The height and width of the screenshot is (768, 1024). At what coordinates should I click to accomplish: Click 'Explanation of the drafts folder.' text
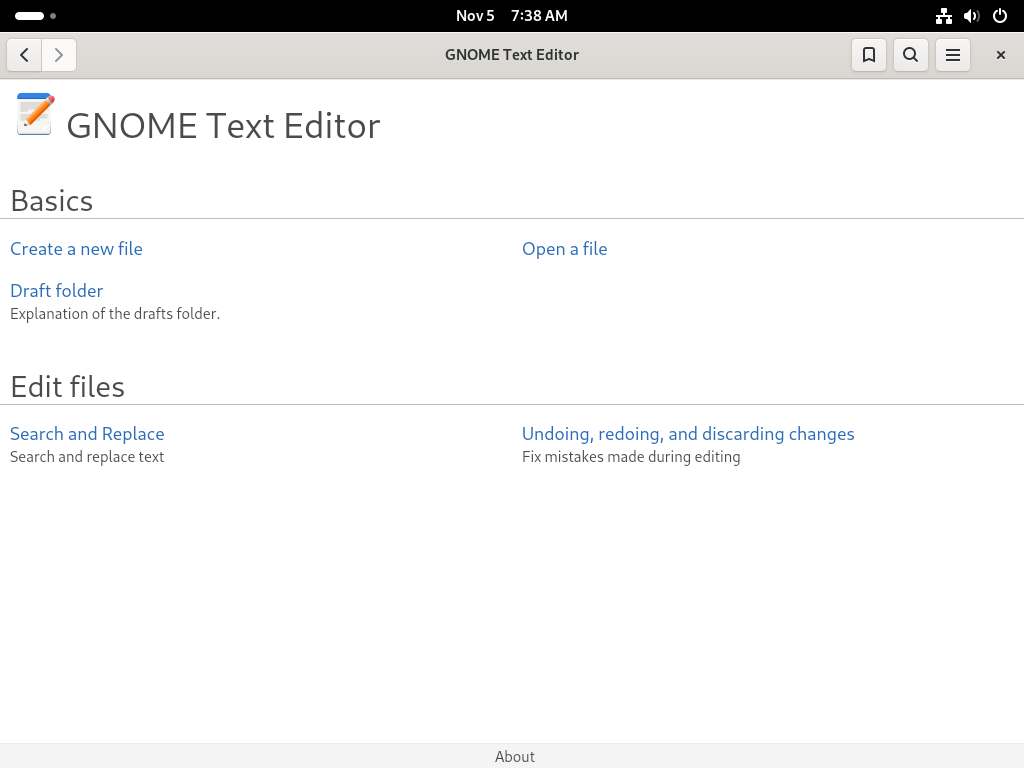115,313
